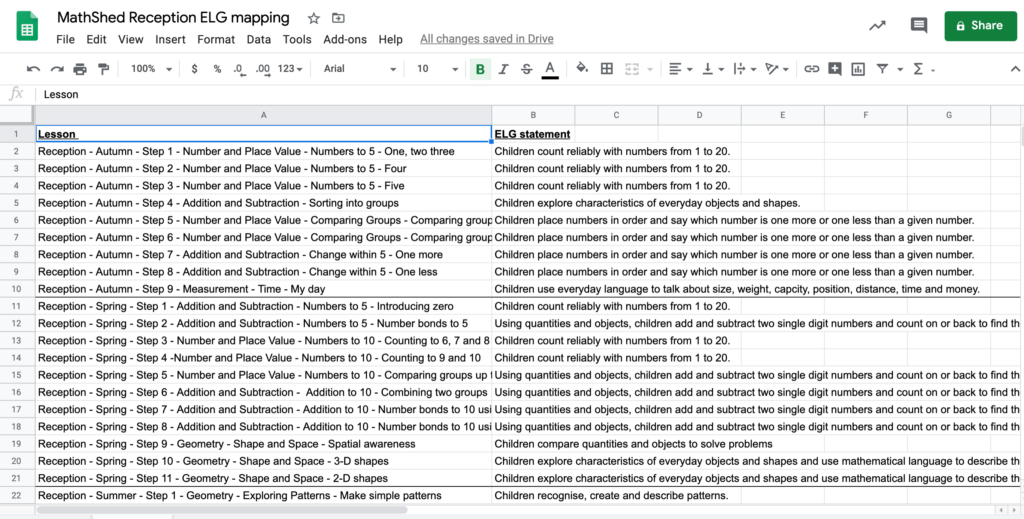Open the Data menu
The width and height of the screenshot is (1024, 519).
[x=259, y=39]
